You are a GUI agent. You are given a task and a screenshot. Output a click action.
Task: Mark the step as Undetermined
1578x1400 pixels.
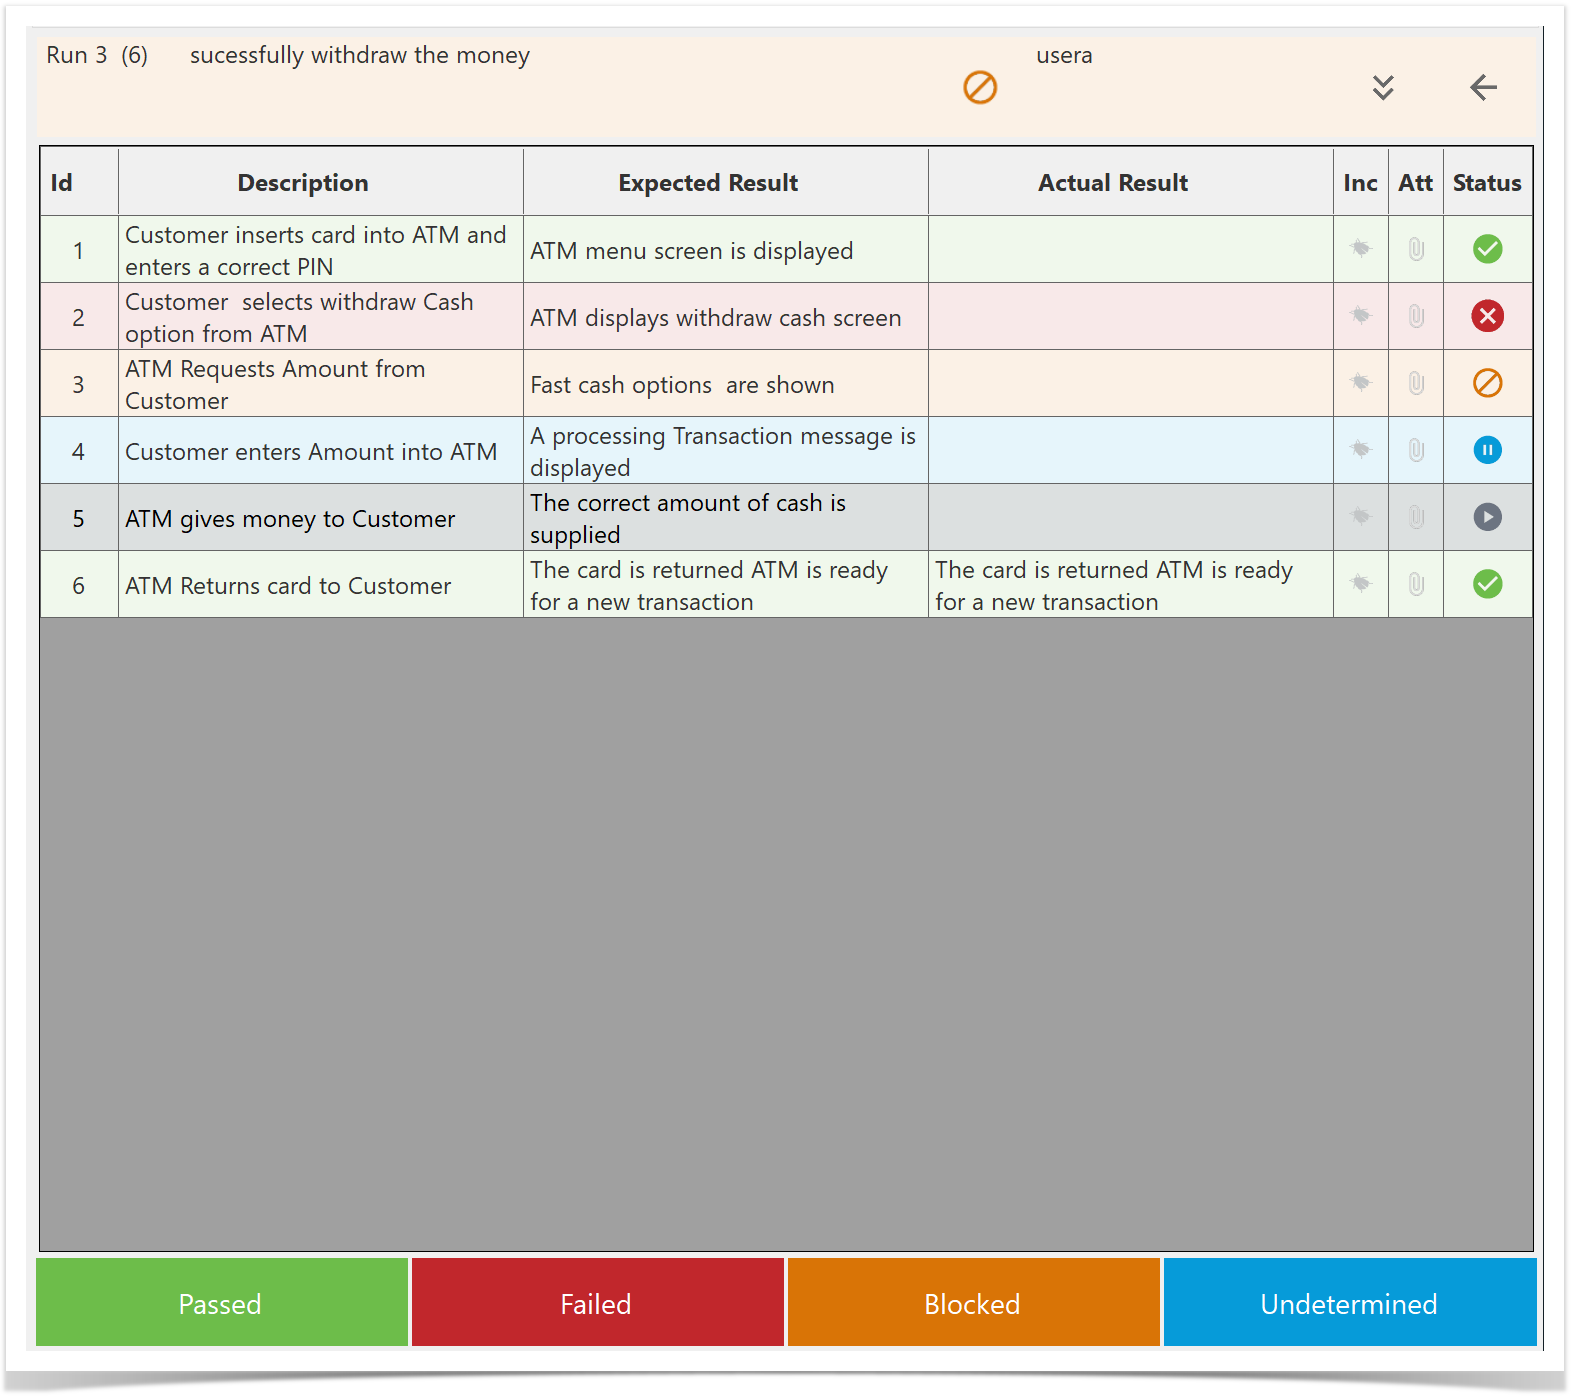pyautogui.click(x=1349, y=1303)
